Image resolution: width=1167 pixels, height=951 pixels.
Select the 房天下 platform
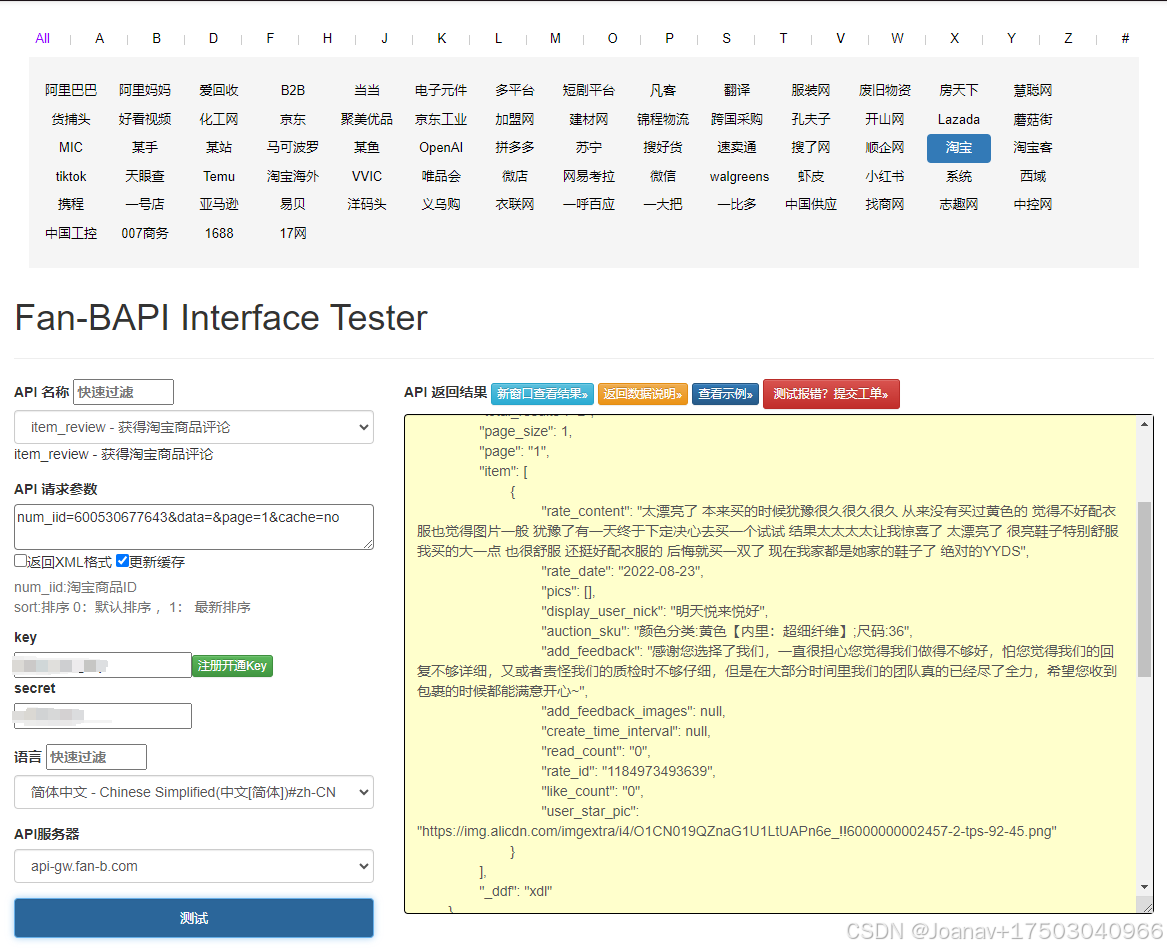959,90
